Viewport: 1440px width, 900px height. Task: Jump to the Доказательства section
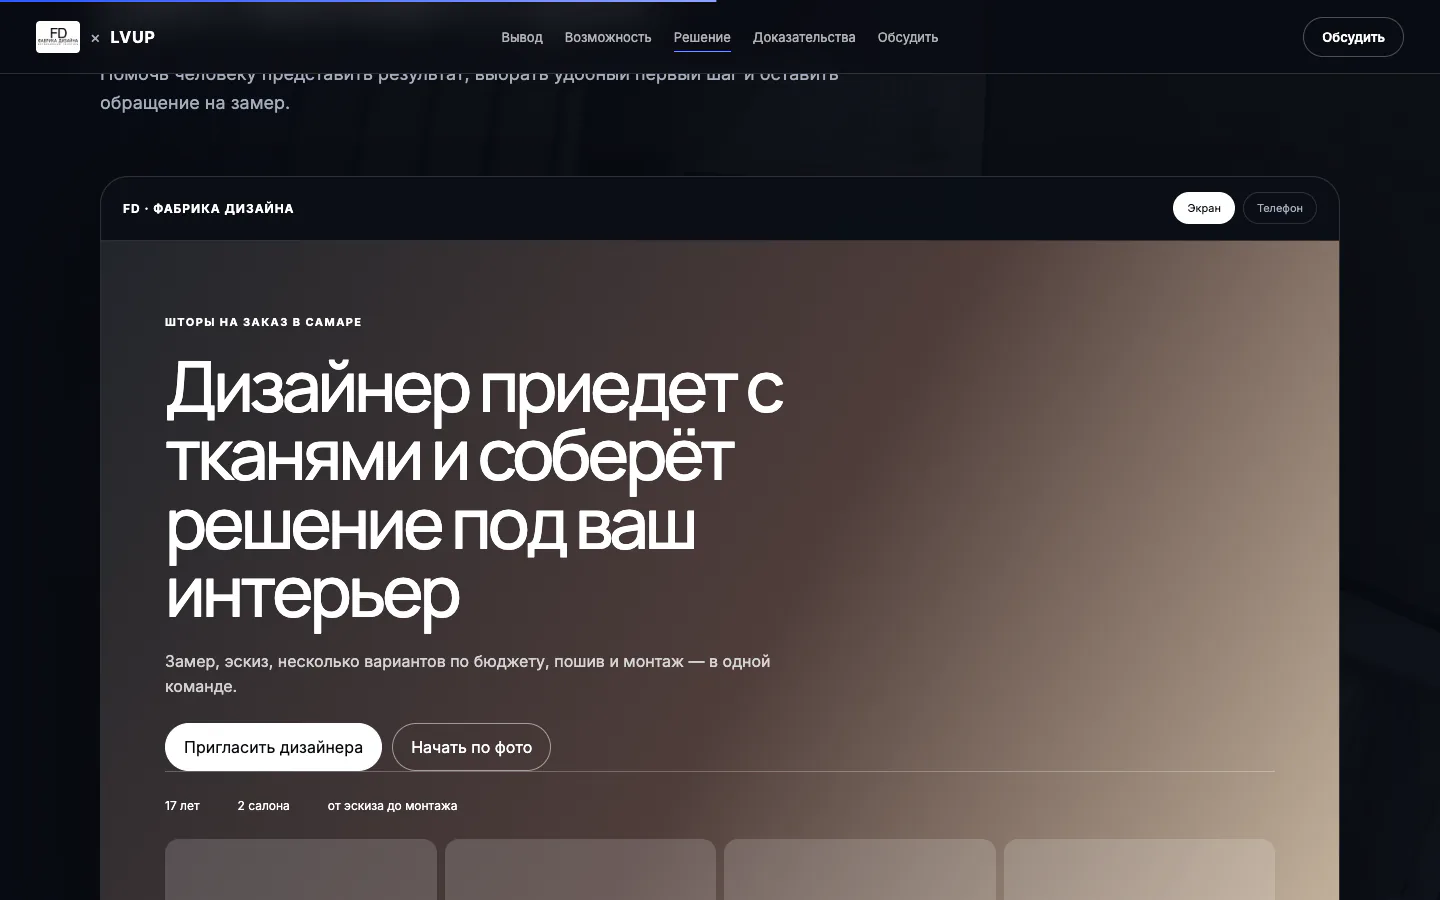pos(804,37)
